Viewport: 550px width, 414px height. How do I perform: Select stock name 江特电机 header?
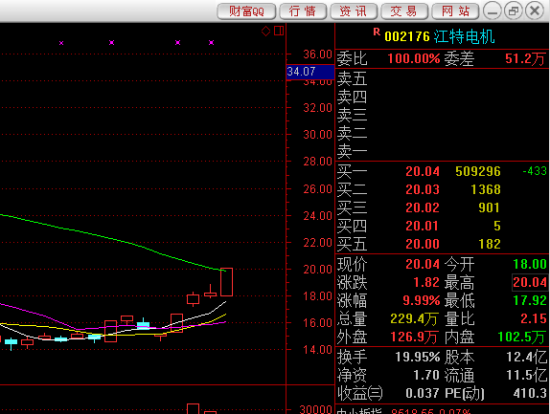click(464, 37)
